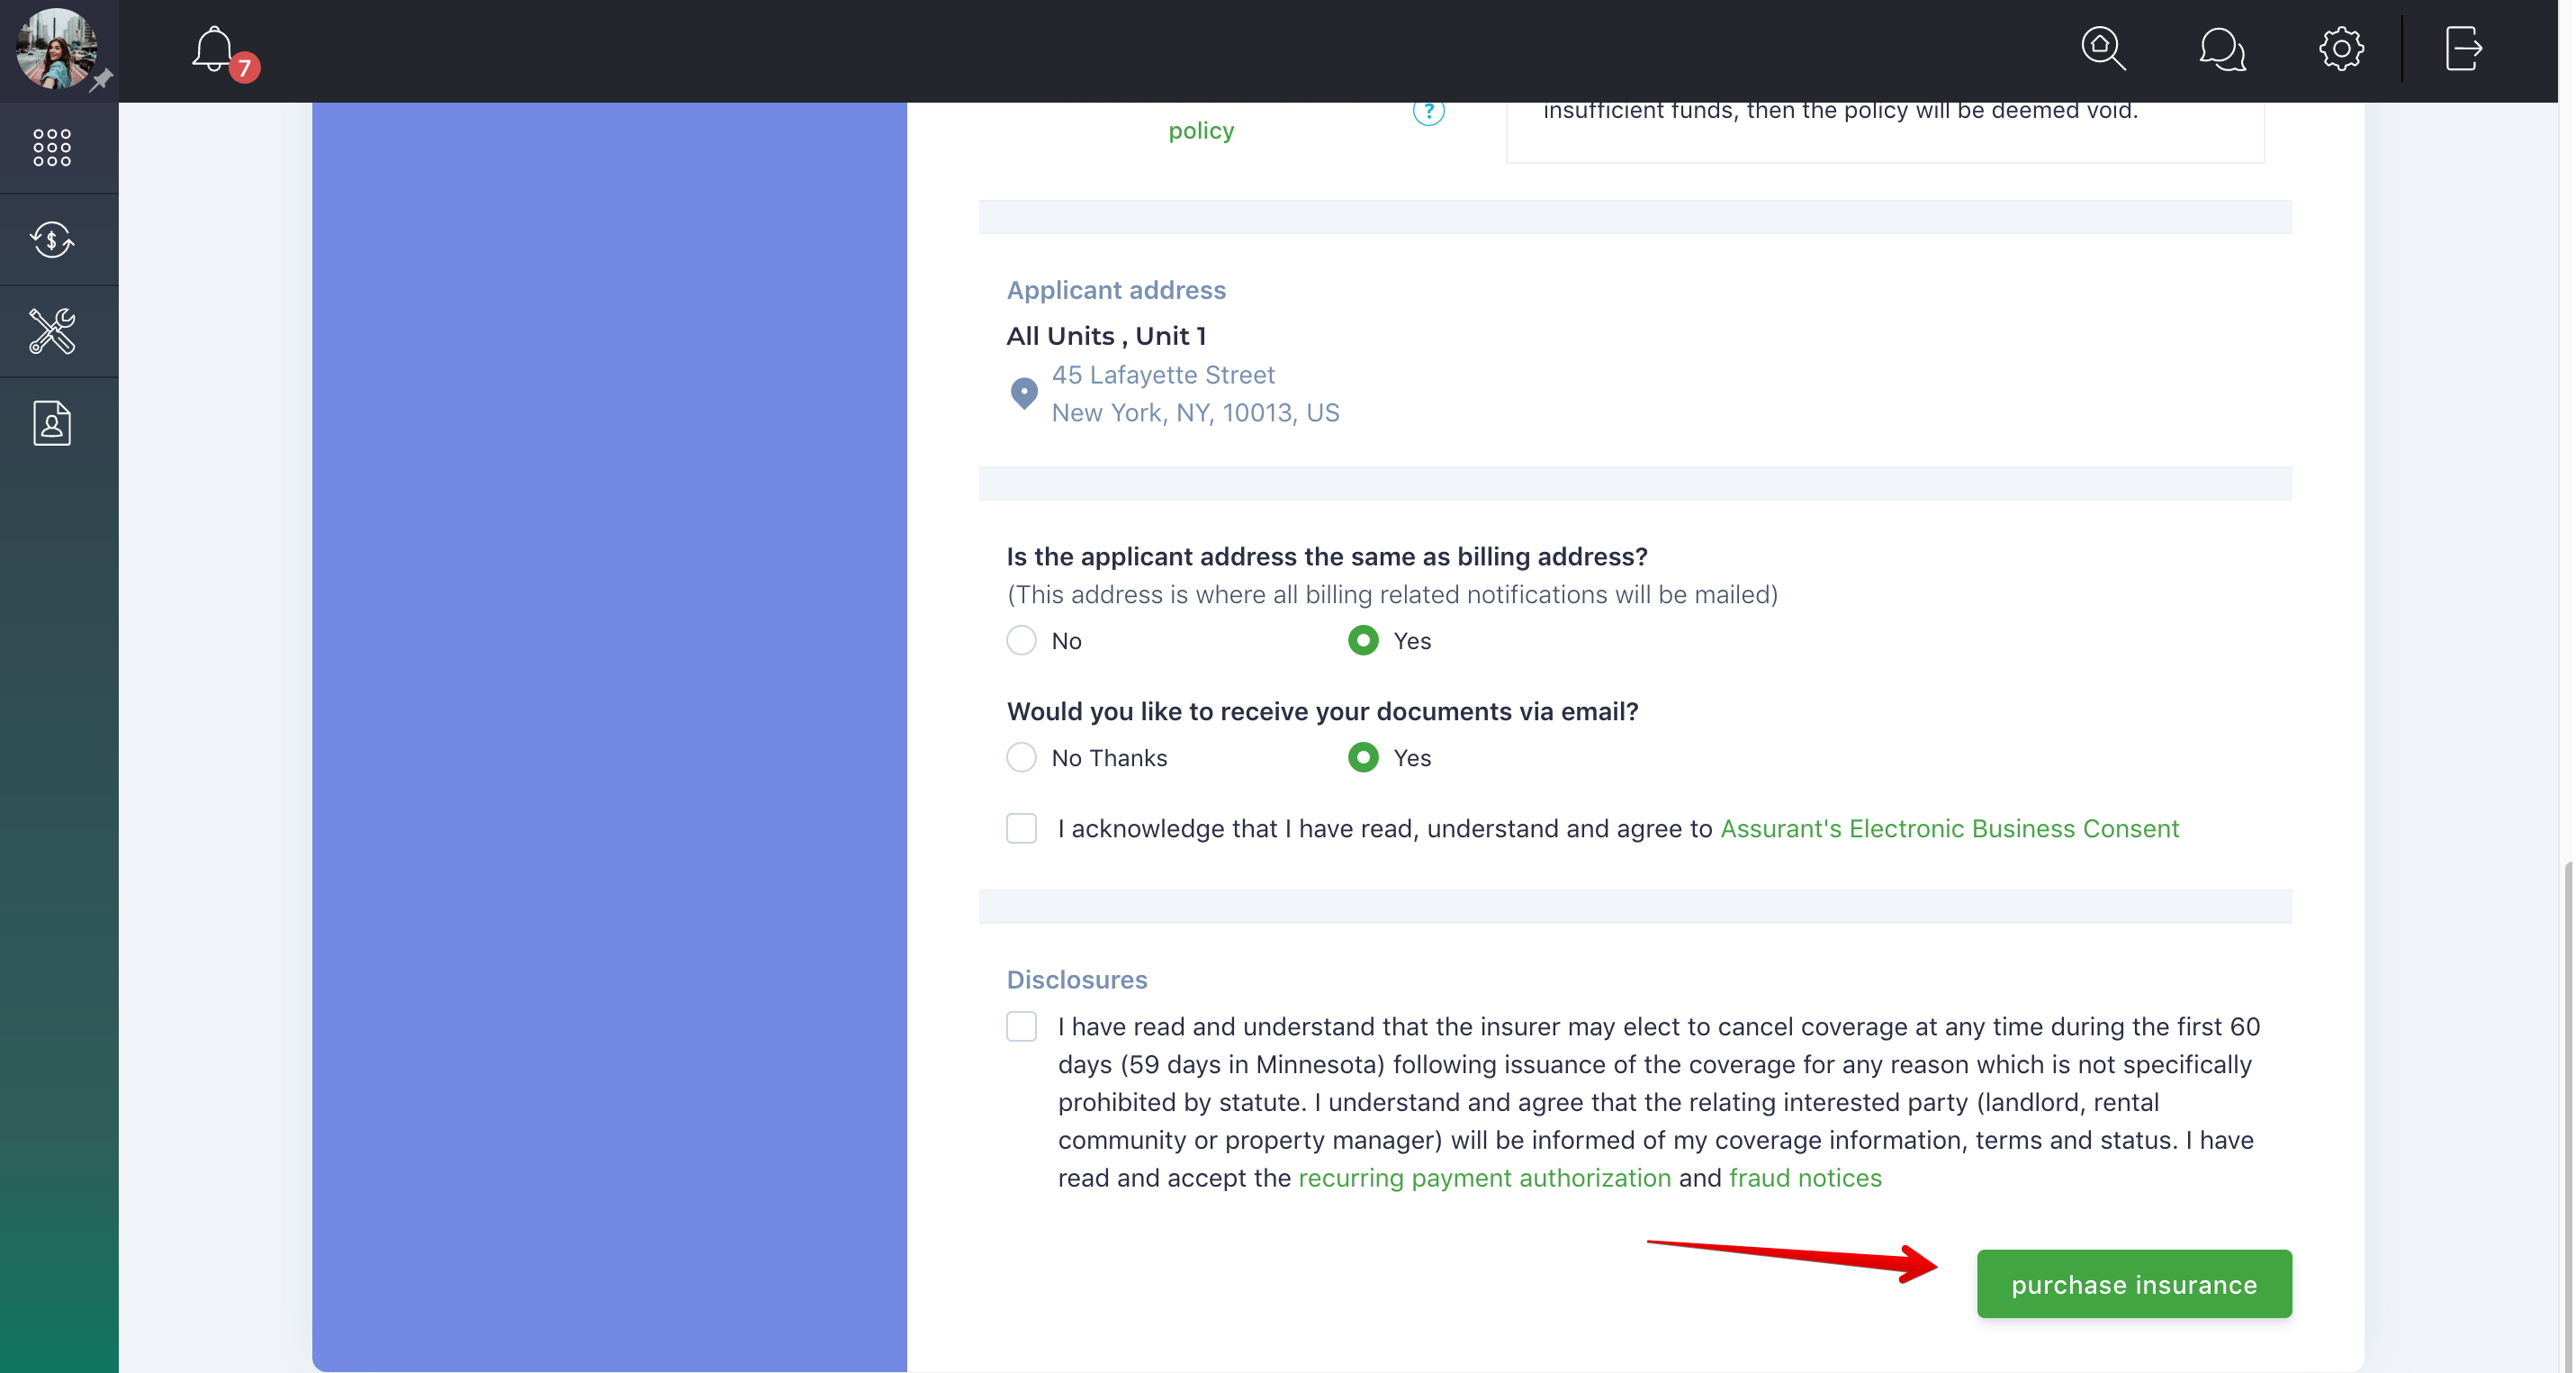This screenshot has width=2576, height=1373.
Task: Check the Electronic Business Consent acknowledgment box
Action: click(1021, 828)
